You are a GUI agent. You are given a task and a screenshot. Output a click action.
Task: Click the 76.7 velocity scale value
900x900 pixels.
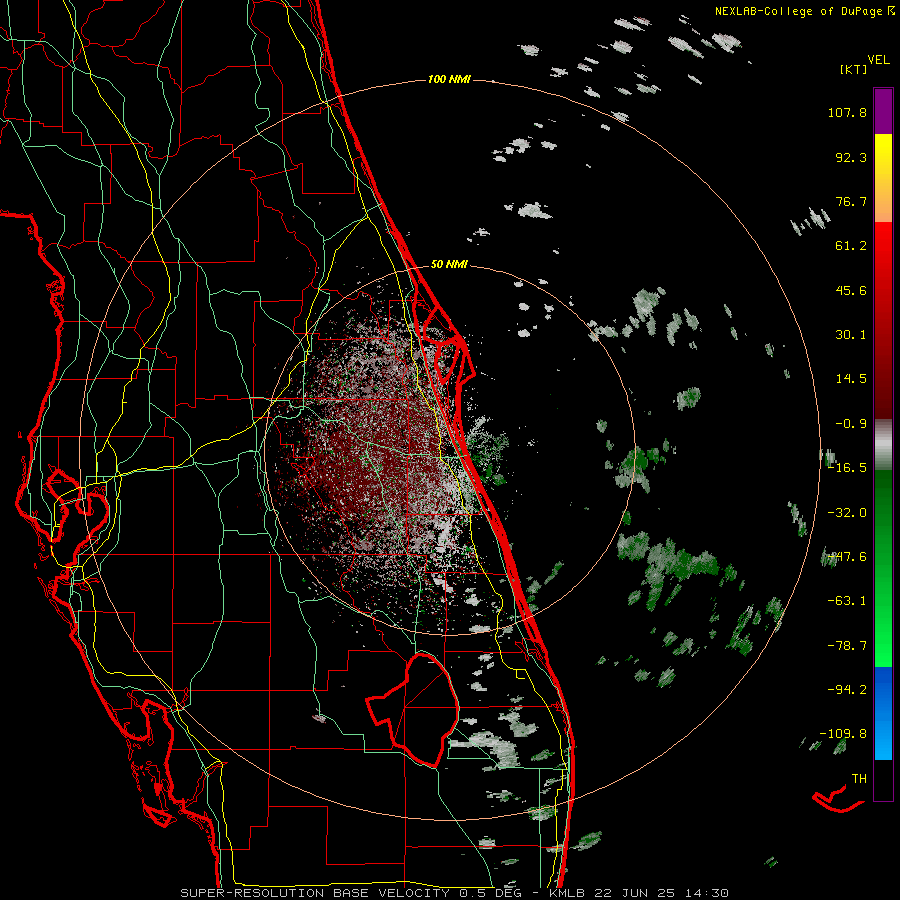851,201
